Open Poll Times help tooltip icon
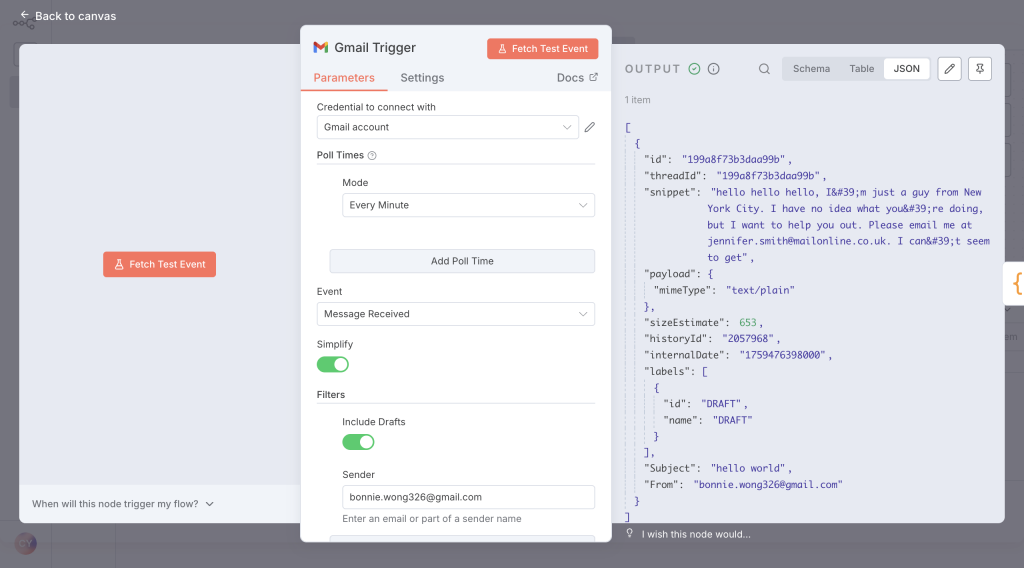This screenshot has width=1024, height=568. 372,155
